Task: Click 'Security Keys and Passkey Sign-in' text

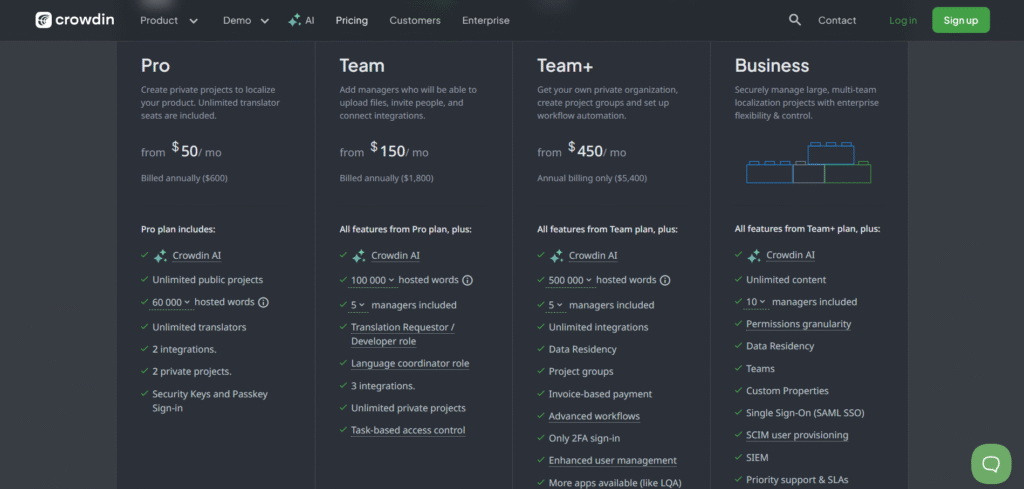Action: pyautogui.click(x=210, y=401)
